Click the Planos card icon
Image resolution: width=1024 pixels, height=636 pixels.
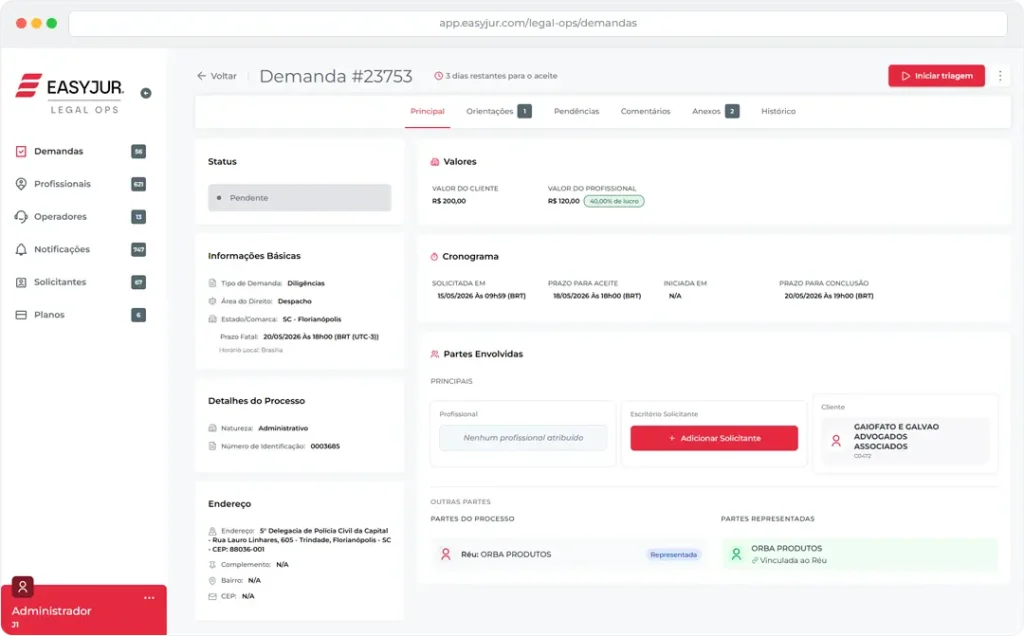coord(21,315)
